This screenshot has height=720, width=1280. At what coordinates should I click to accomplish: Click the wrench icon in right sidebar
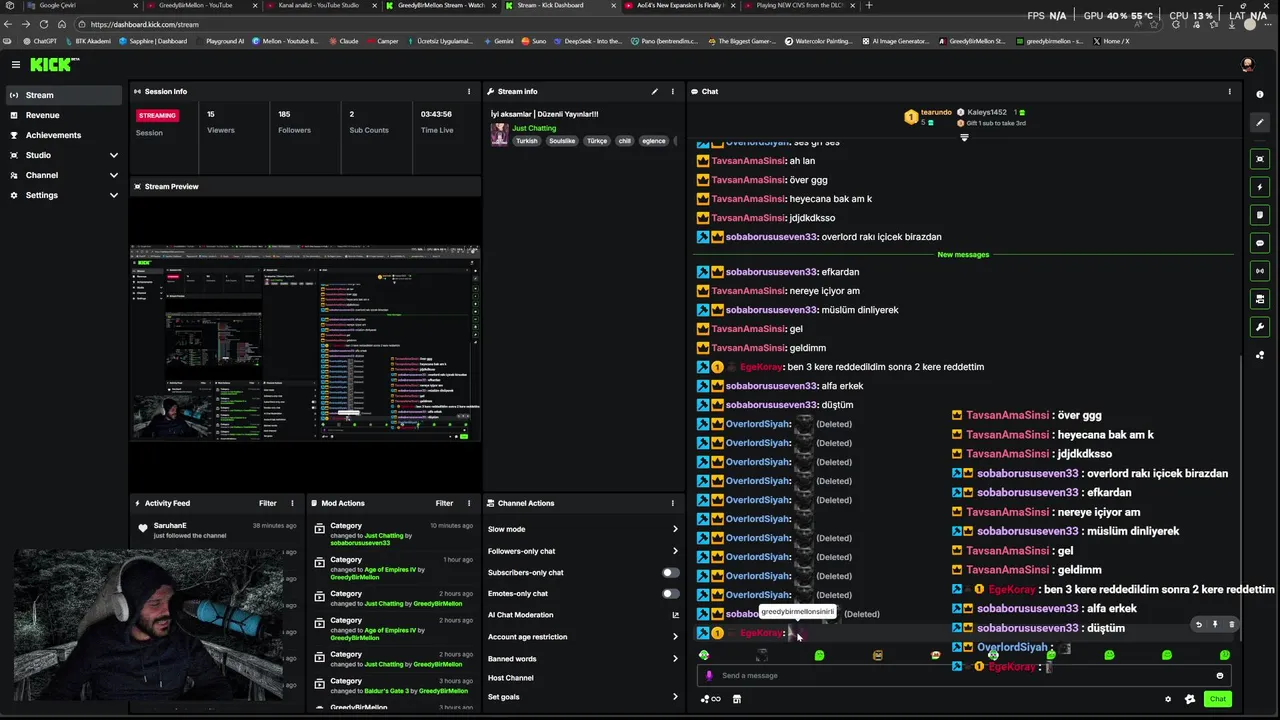[x=1260, y=327]
